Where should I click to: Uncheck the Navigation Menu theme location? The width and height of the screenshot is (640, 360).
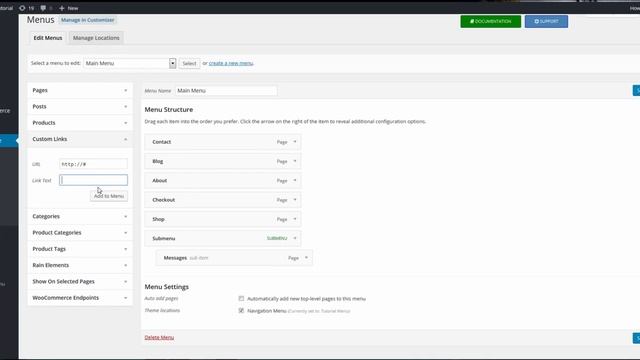(x=241, y=311)
